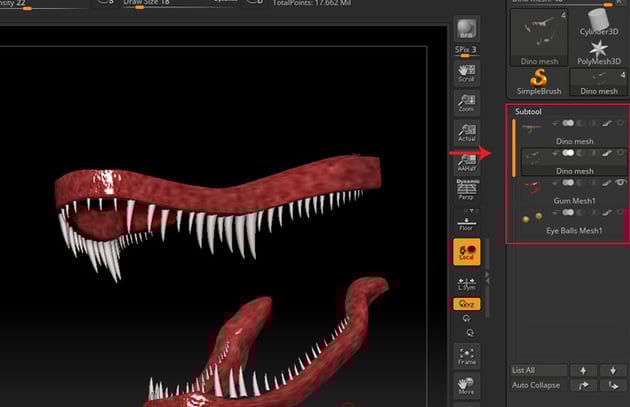This screenshot has width=630, height=407.
Task: Click the BPR render button
Action: [466, 29]
